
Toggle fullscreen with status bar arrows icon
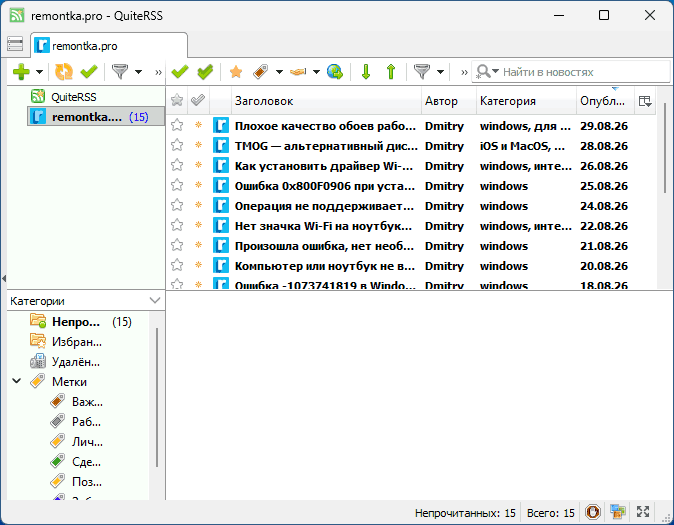(643, 512)
